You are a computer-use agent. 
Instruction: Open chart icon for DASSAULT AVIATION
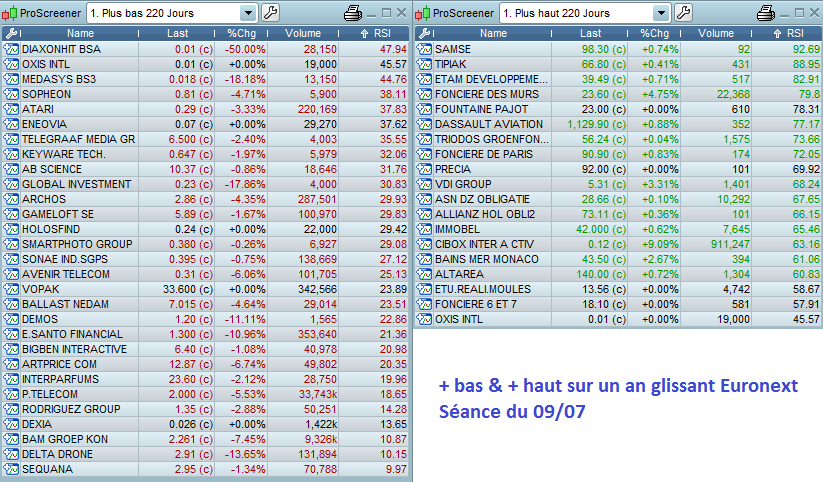424,124
